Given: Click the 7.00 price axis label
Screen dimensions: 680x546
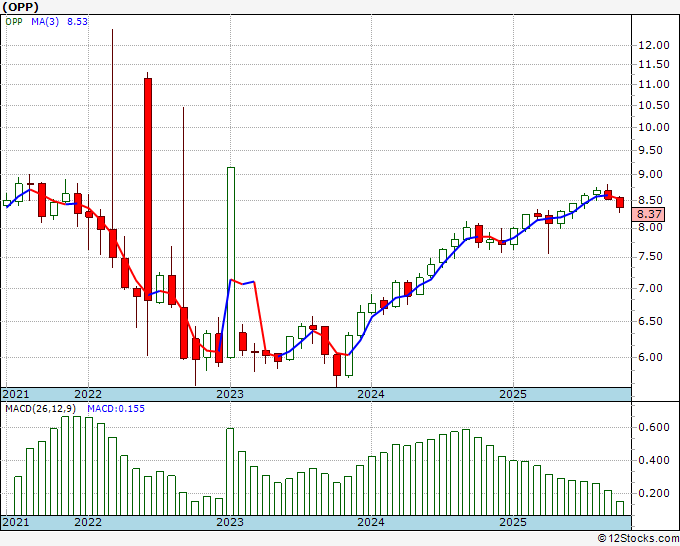Looking at the screenshot, I should [x=650, y=288].
